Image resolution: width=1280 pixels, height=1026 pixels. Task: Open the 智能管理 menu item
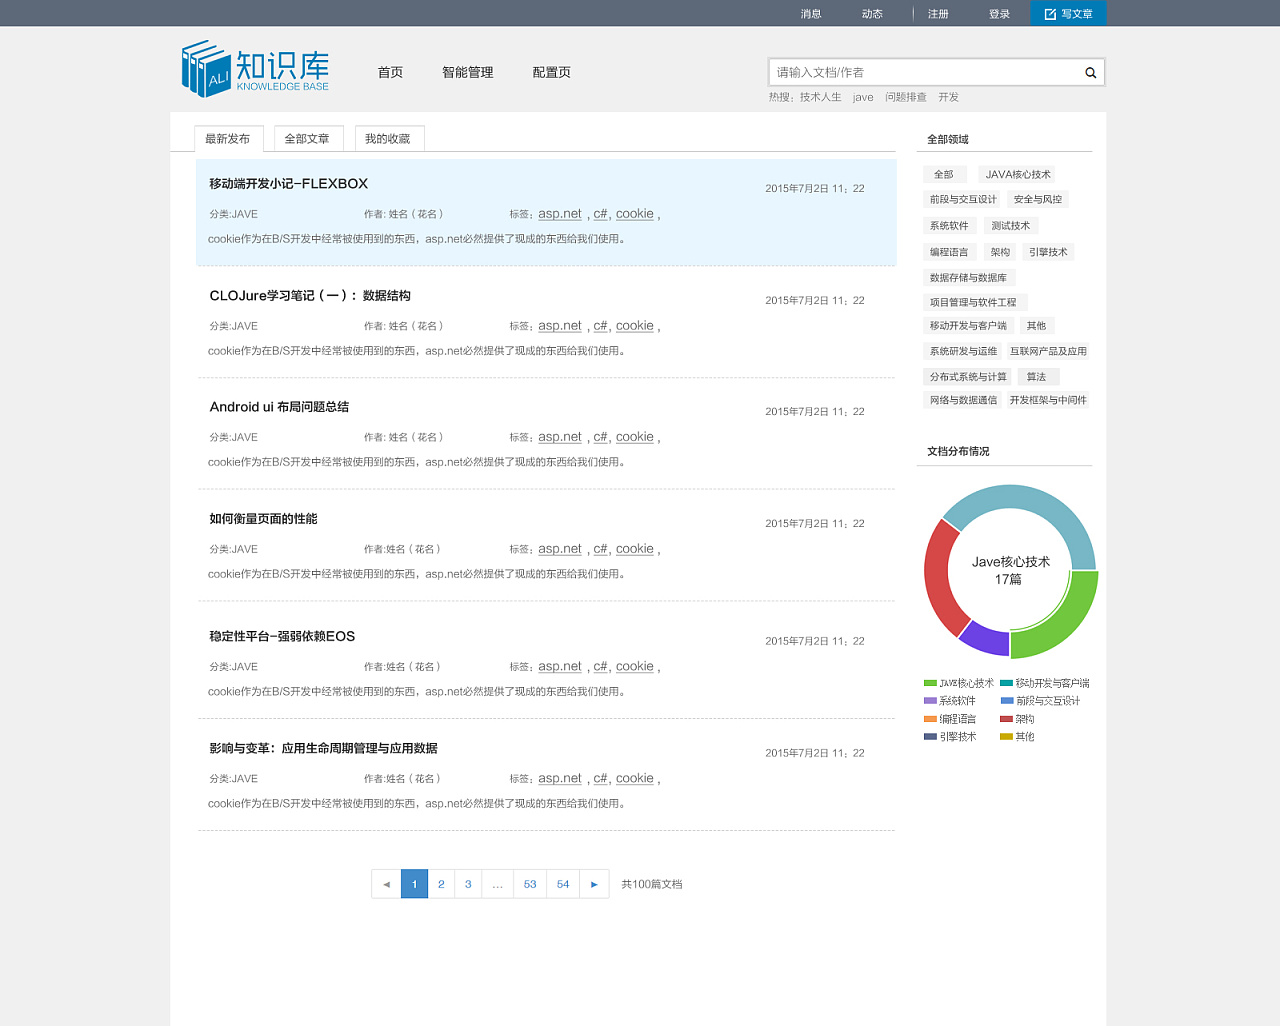pyautogui.click(x=468, y=73)
